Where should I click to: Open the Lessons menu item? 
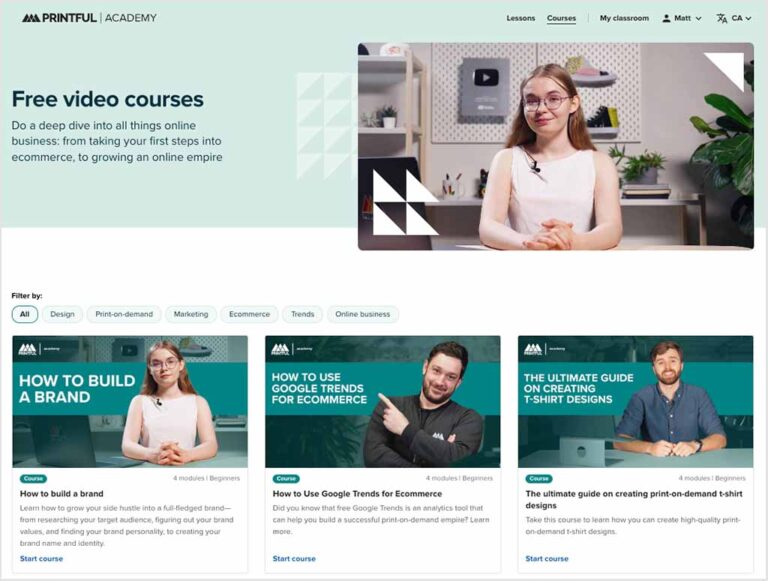[521, 18]
